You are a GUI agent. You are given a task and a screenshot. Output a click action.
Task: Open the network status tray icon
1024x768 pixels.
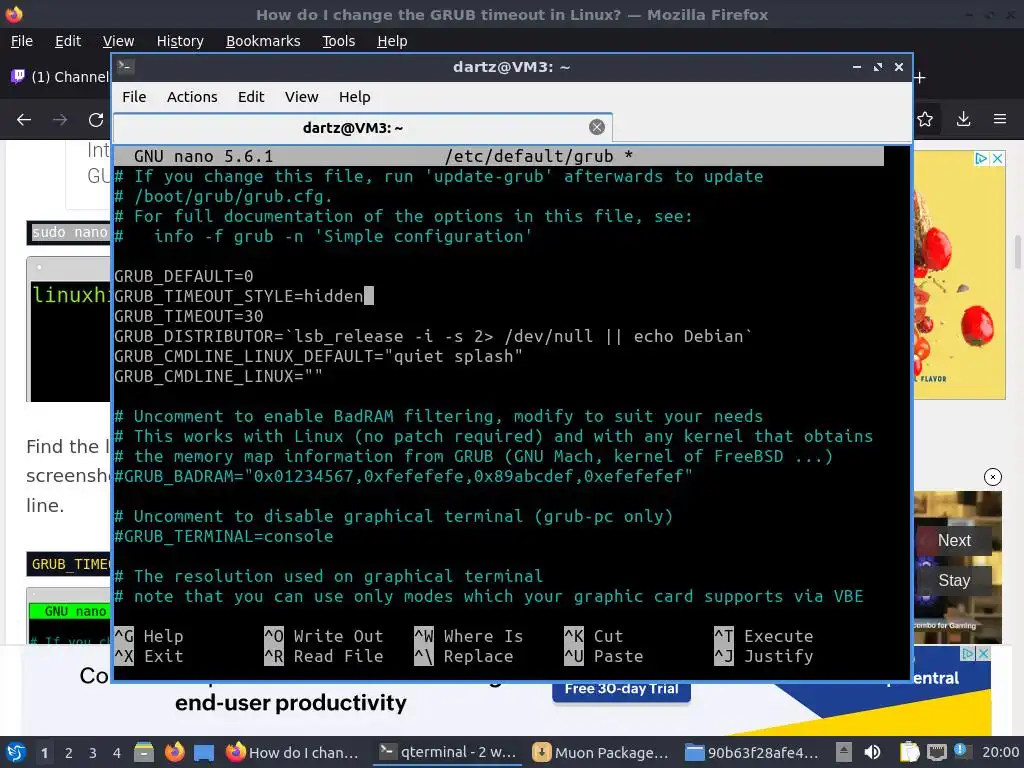(936, 752)
